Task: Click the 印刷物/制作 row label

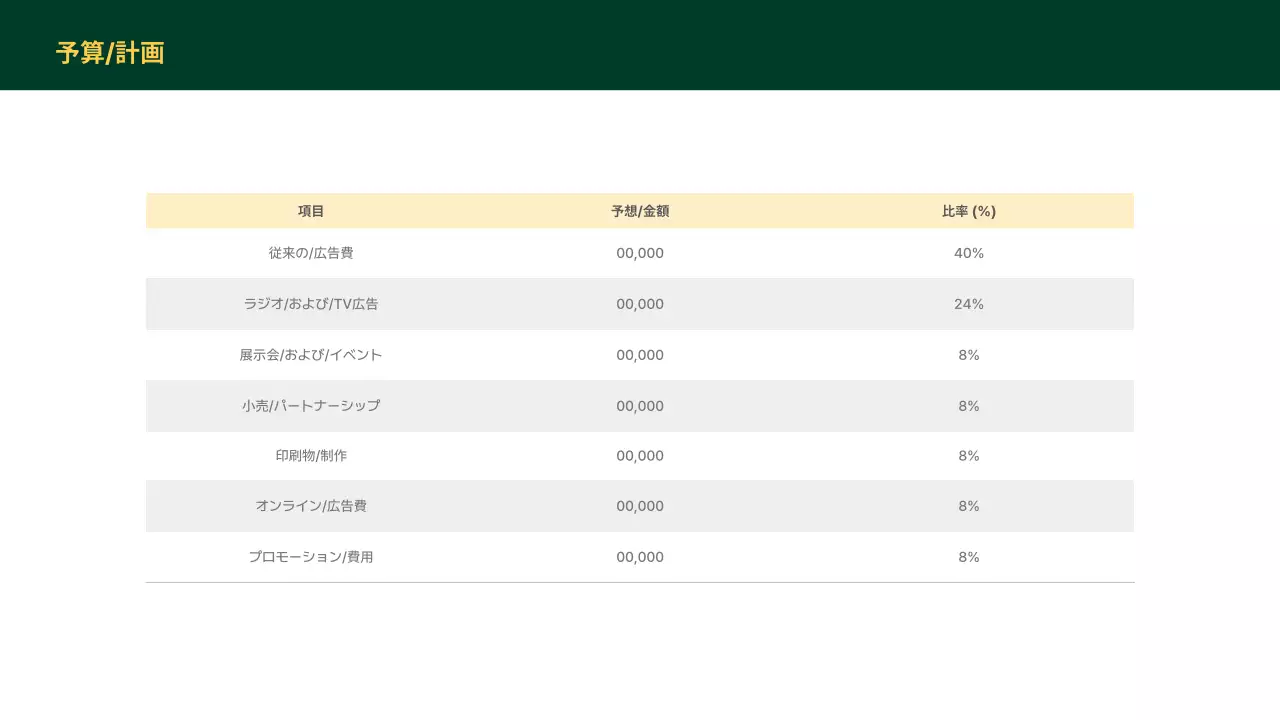Action: tap(311, 455)
